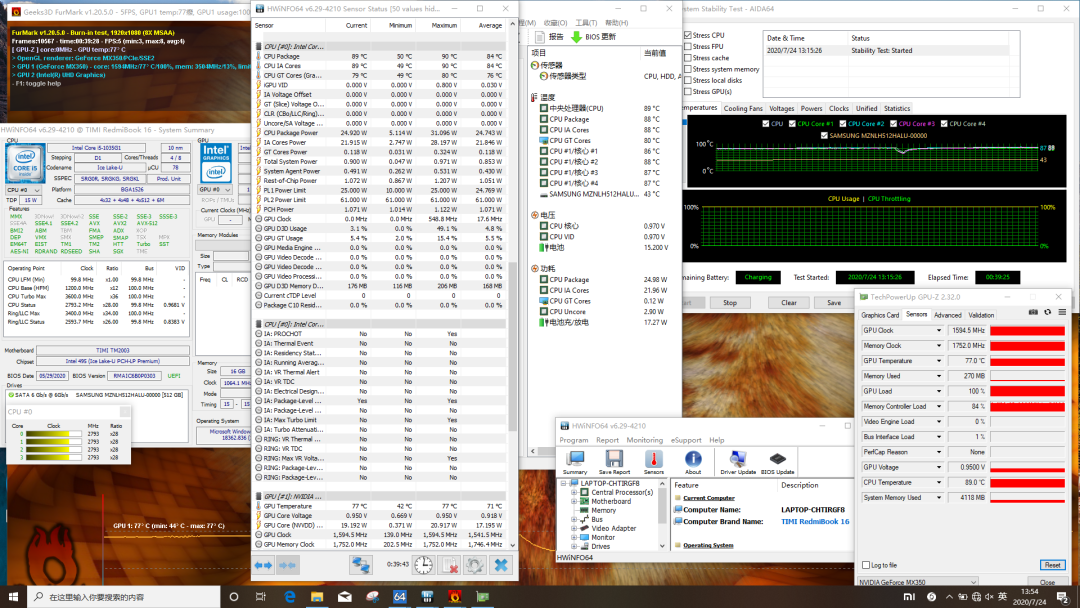Reset sensor timer with clock icon
This screenshot has width=1080, height=608.
point(424,566)
